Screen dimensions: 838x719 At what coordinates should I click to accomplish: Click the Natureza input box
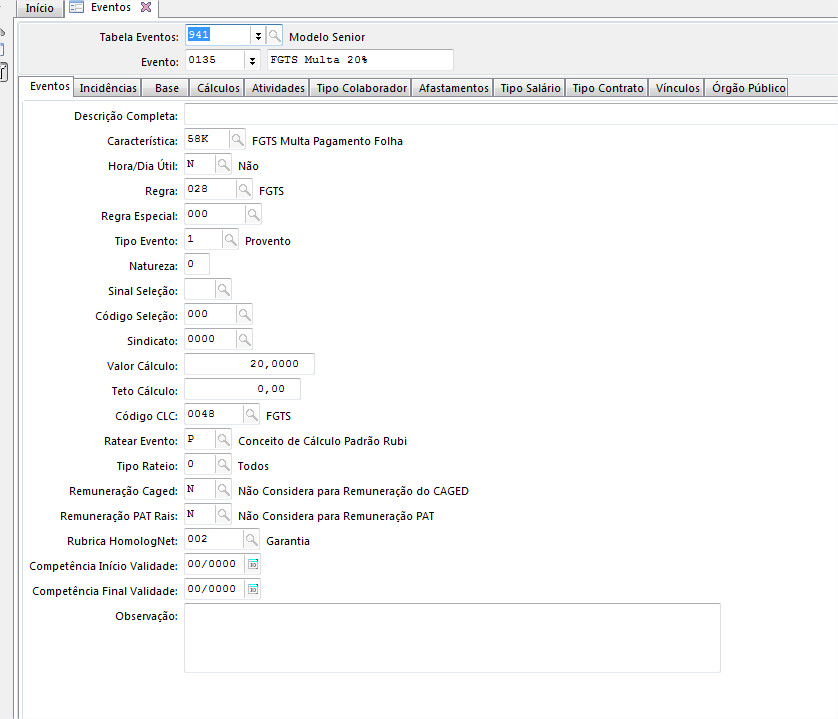coord(197,265)
